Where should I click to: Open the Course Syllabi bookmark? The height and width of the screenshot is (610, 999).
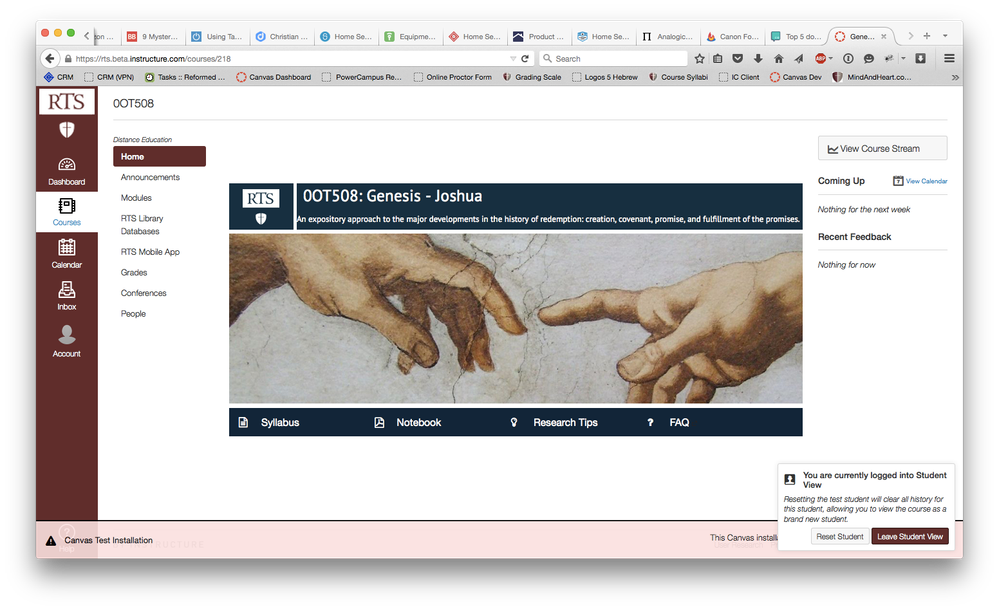678,77
